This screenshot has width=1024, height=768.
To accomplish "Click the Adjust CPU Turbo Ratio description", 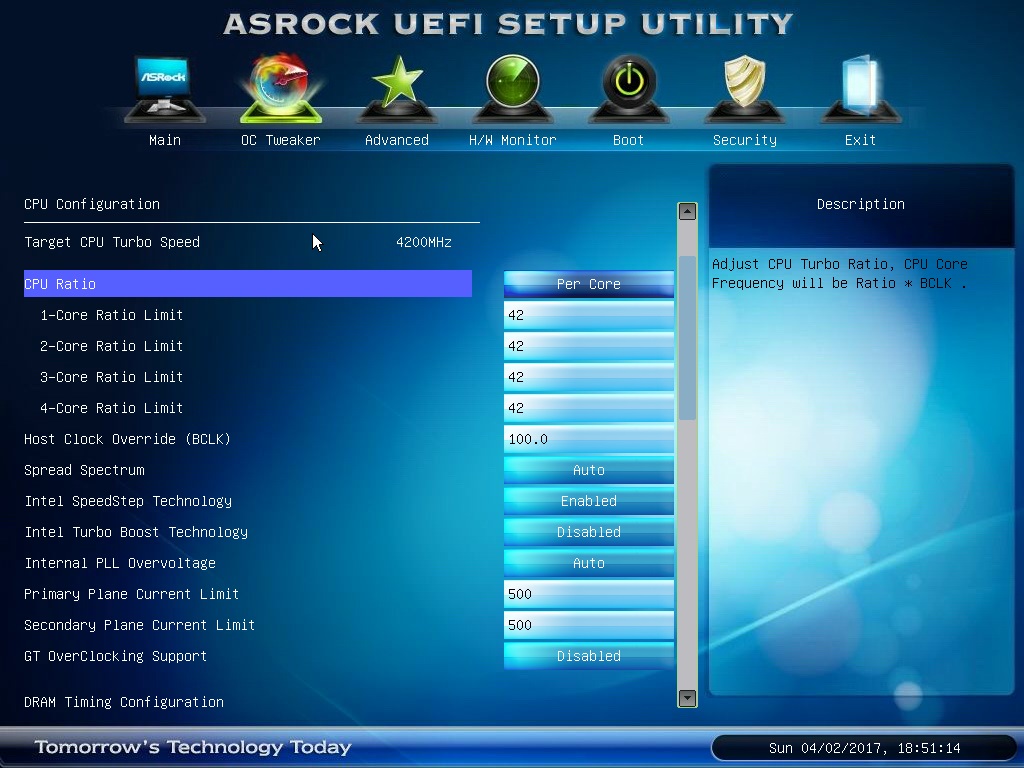I will [840, 274].
